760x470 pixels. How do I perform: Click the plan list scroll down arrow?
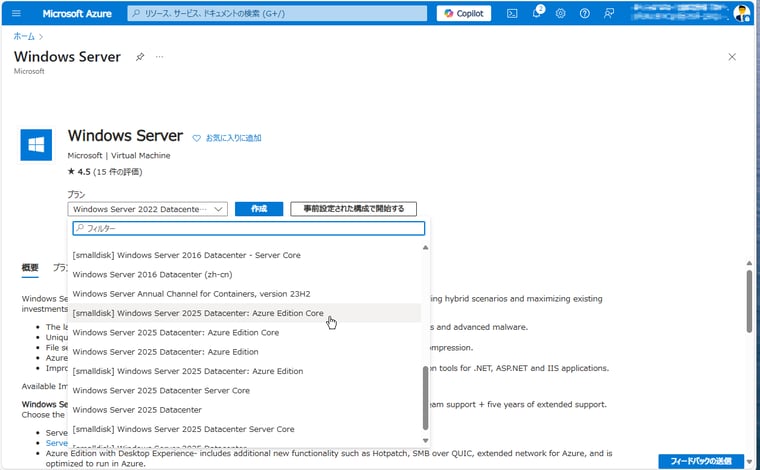point(425,440)
